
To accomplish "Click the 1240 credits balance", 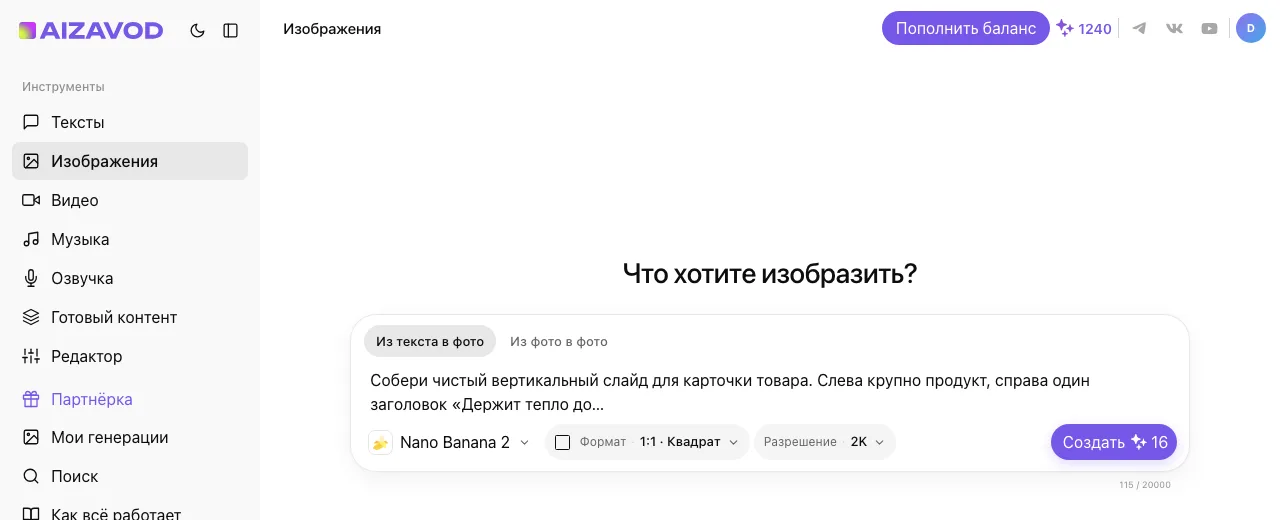I will [1085, 29].
